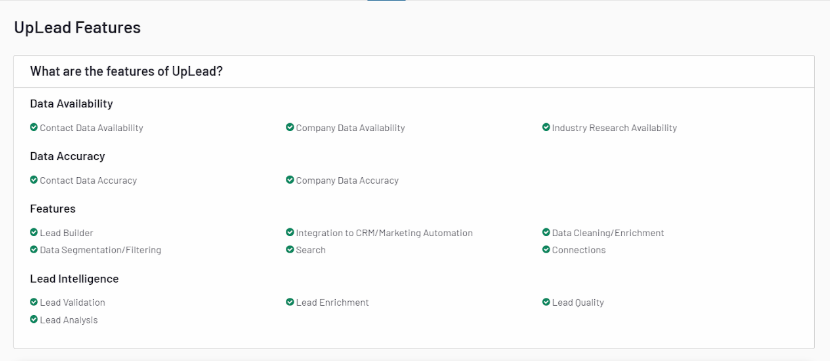
Task: Click the check icon beside Lead Enrichment
Action: pyautogui.click(x=290, y=302)
